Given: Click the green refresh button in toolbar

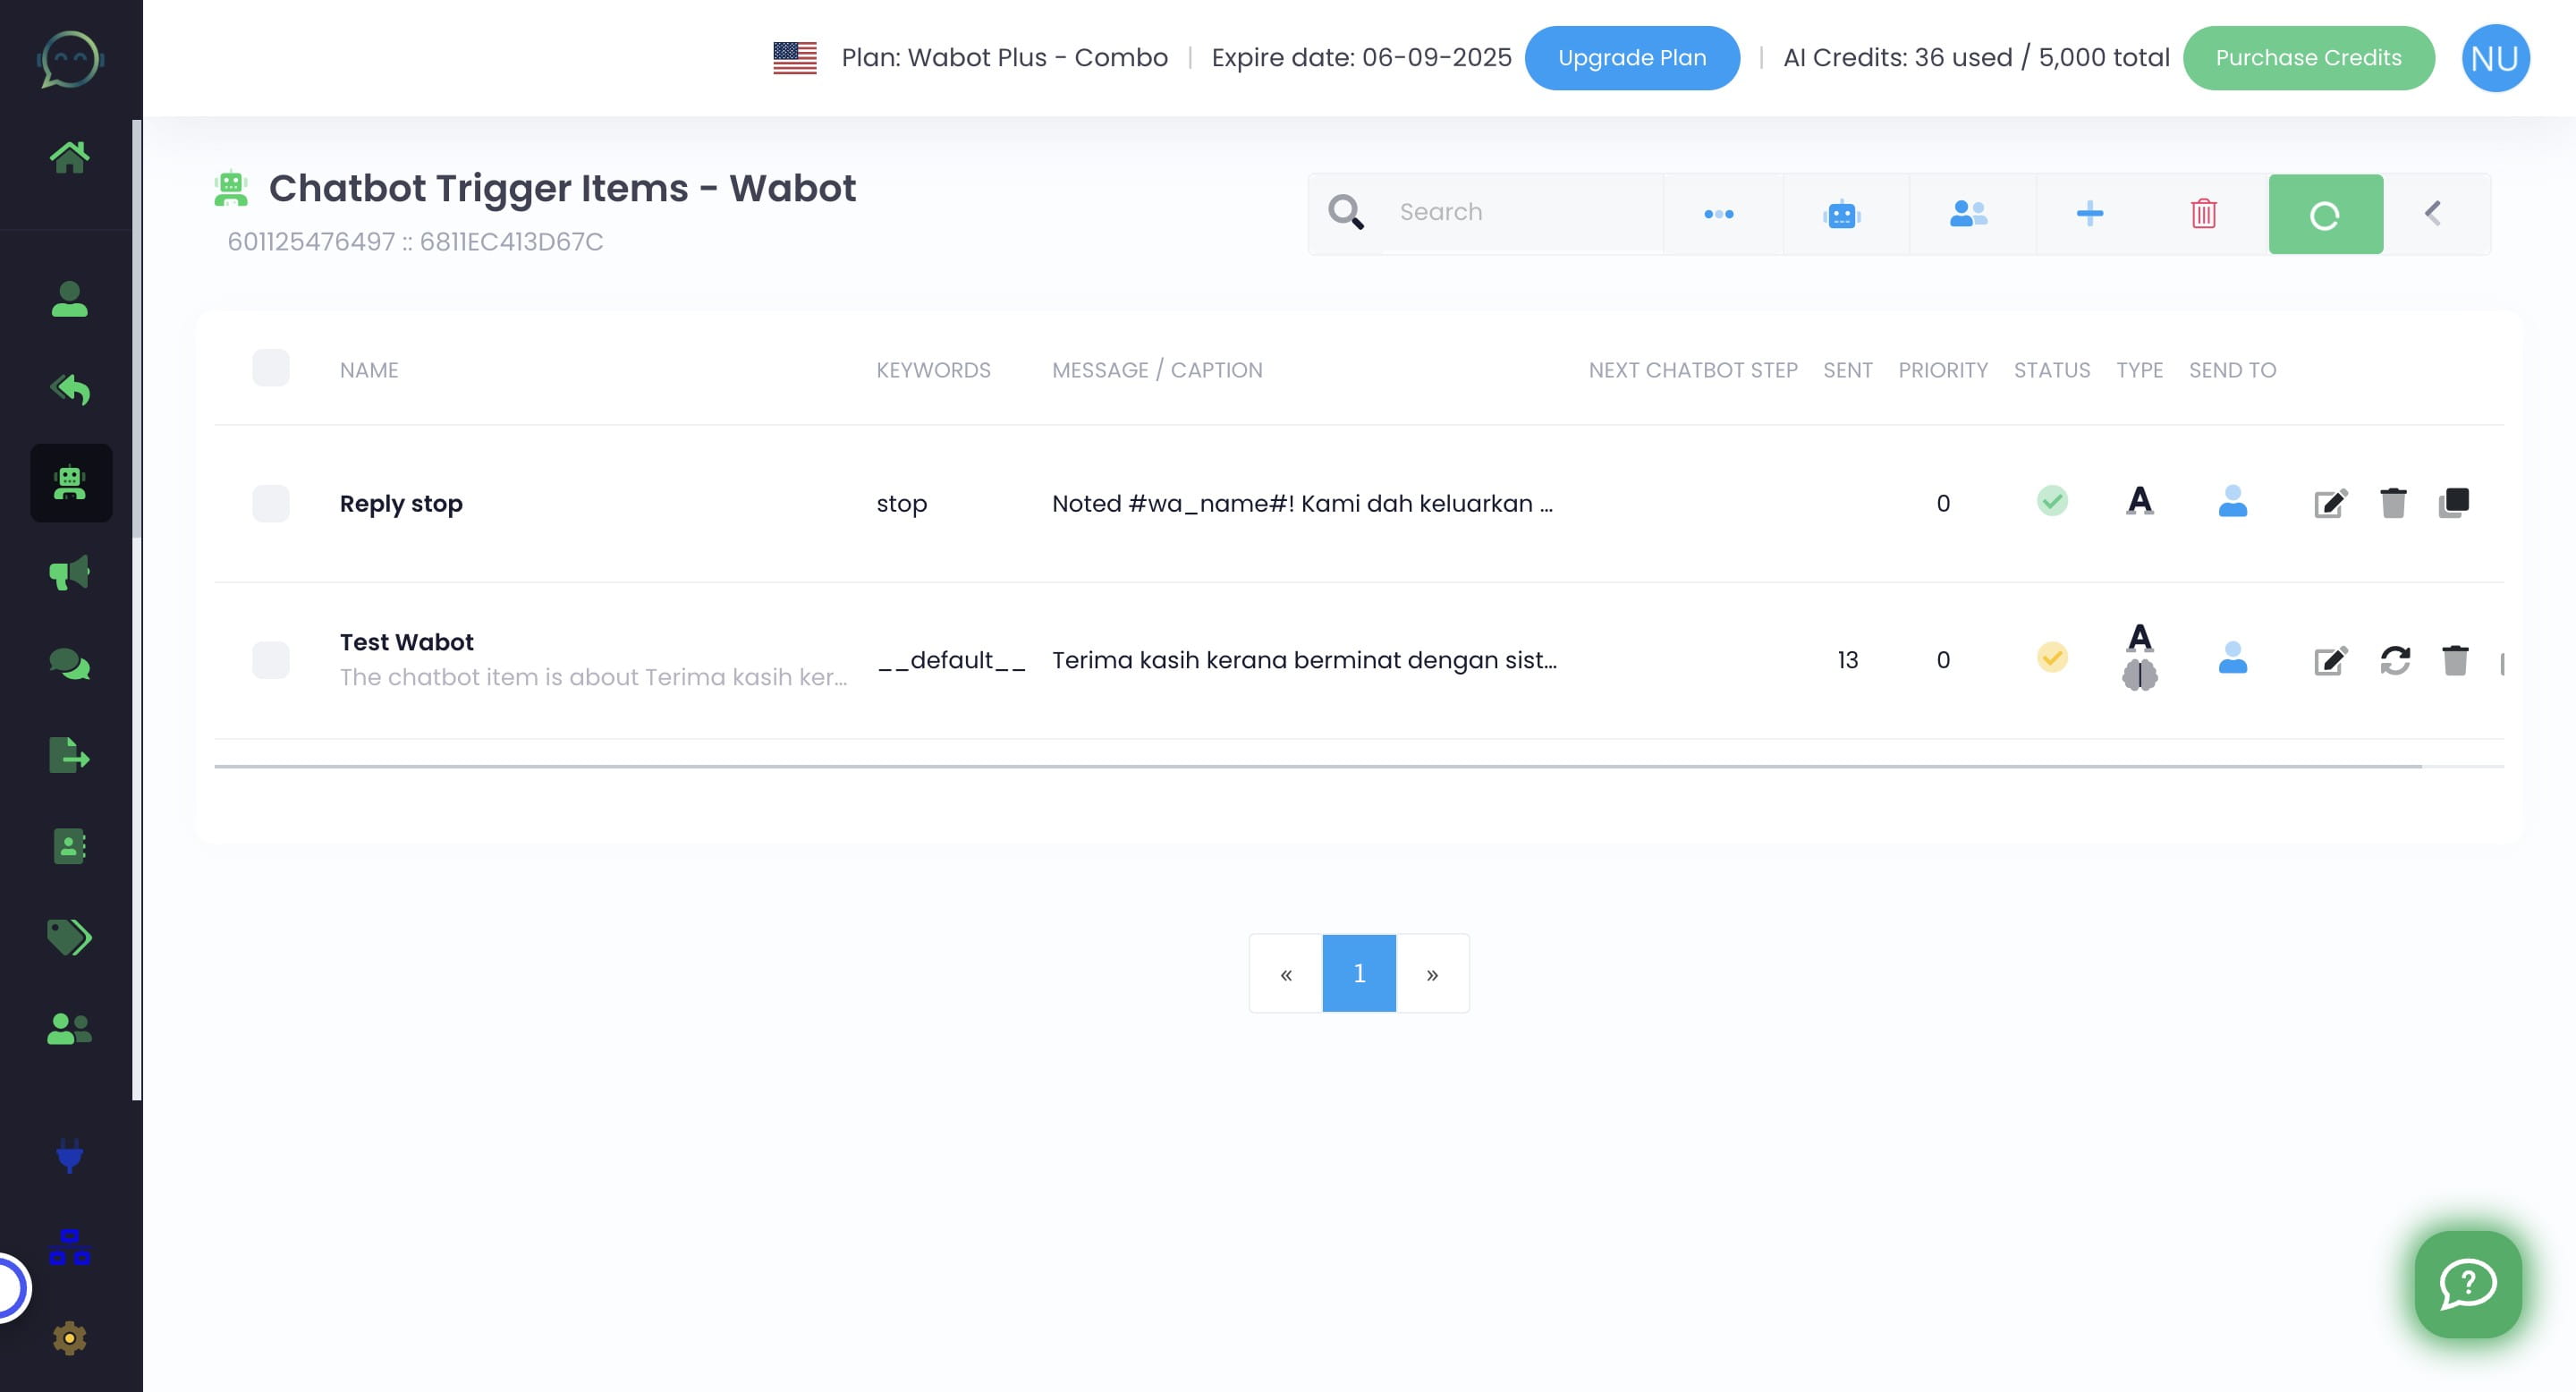Looking at the screenshot, I should (2324, 214).
